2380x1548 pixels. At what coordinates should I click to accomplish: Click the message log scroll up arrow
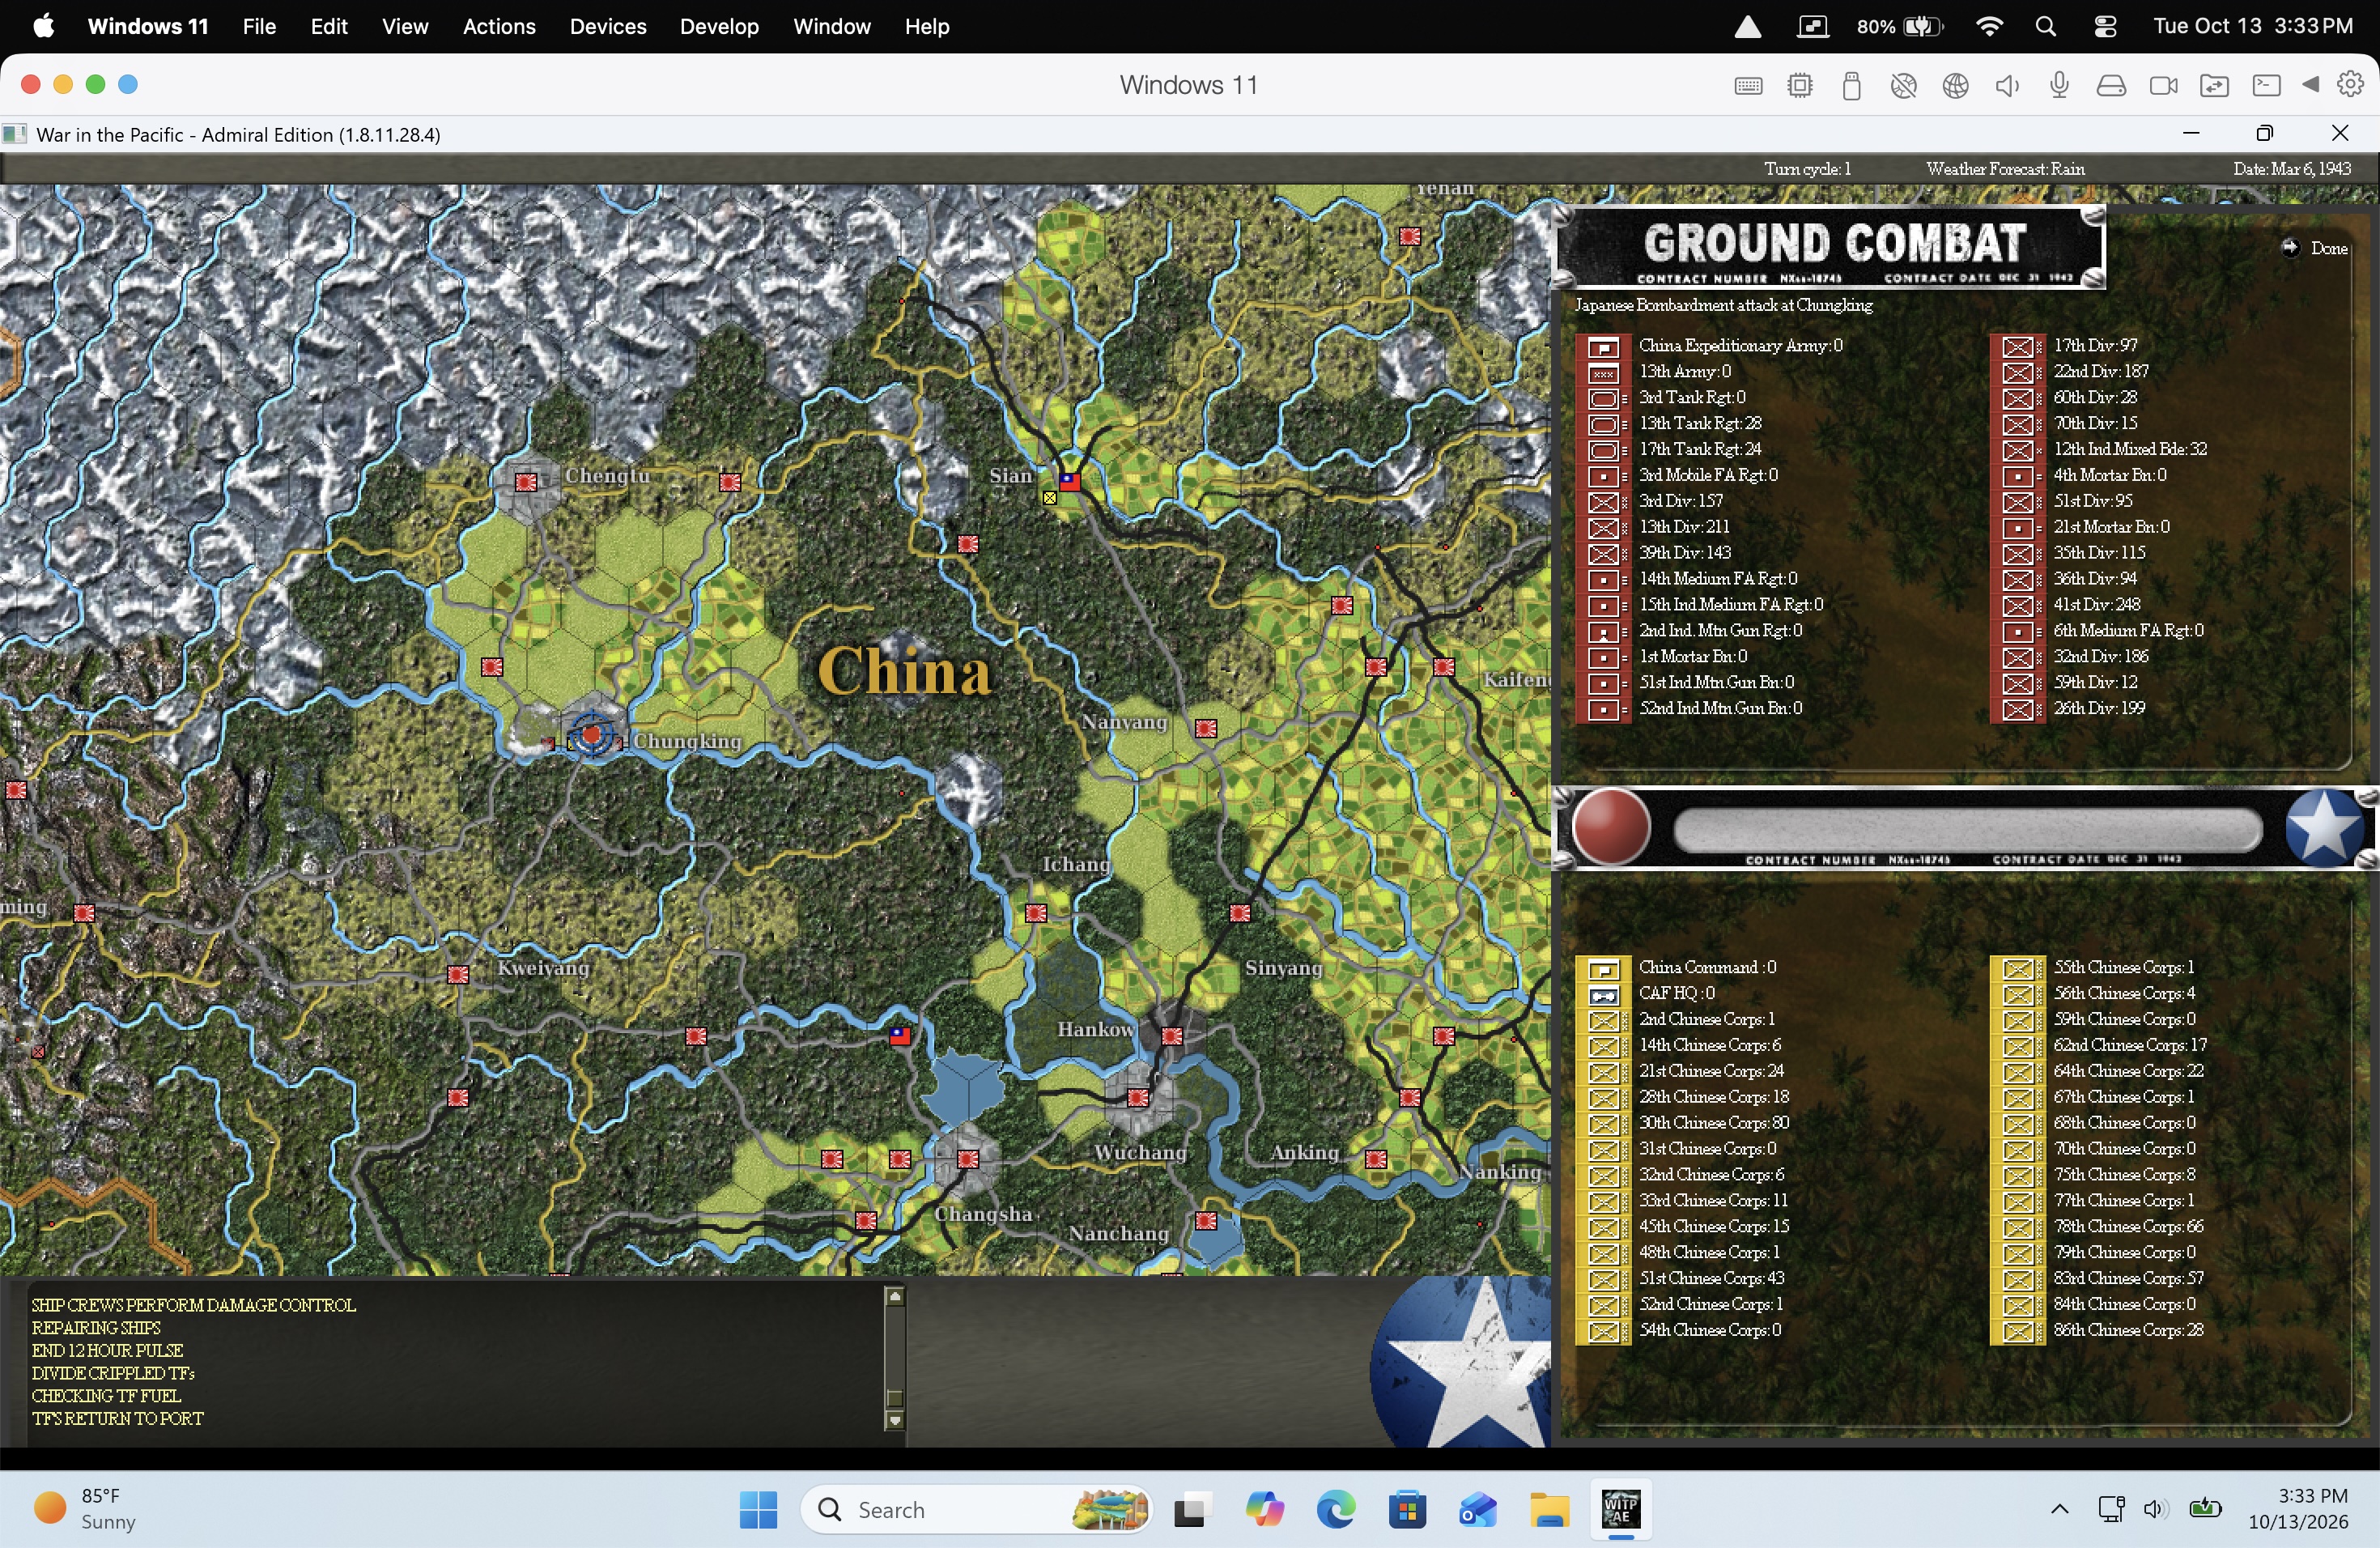point(895,1297)
